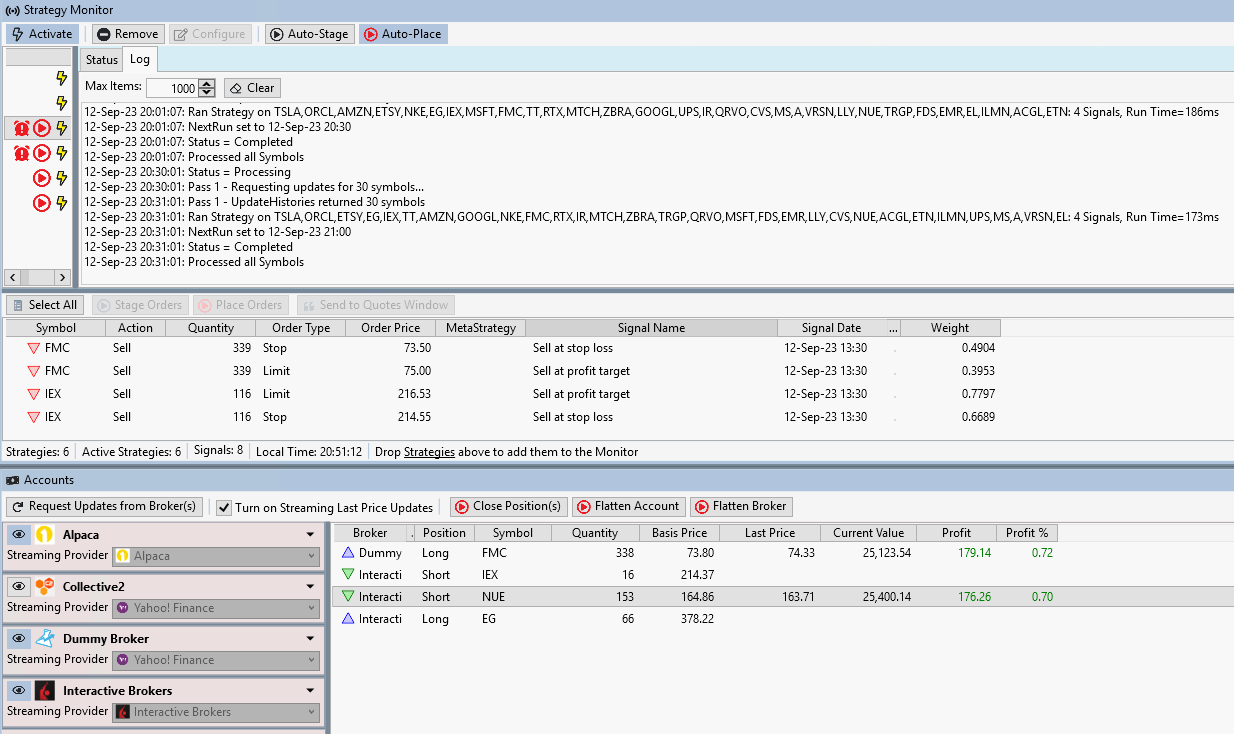Click the sell arrow icon beside IEX Limit order
The image size is (1234, 734).
pos(33,394)
